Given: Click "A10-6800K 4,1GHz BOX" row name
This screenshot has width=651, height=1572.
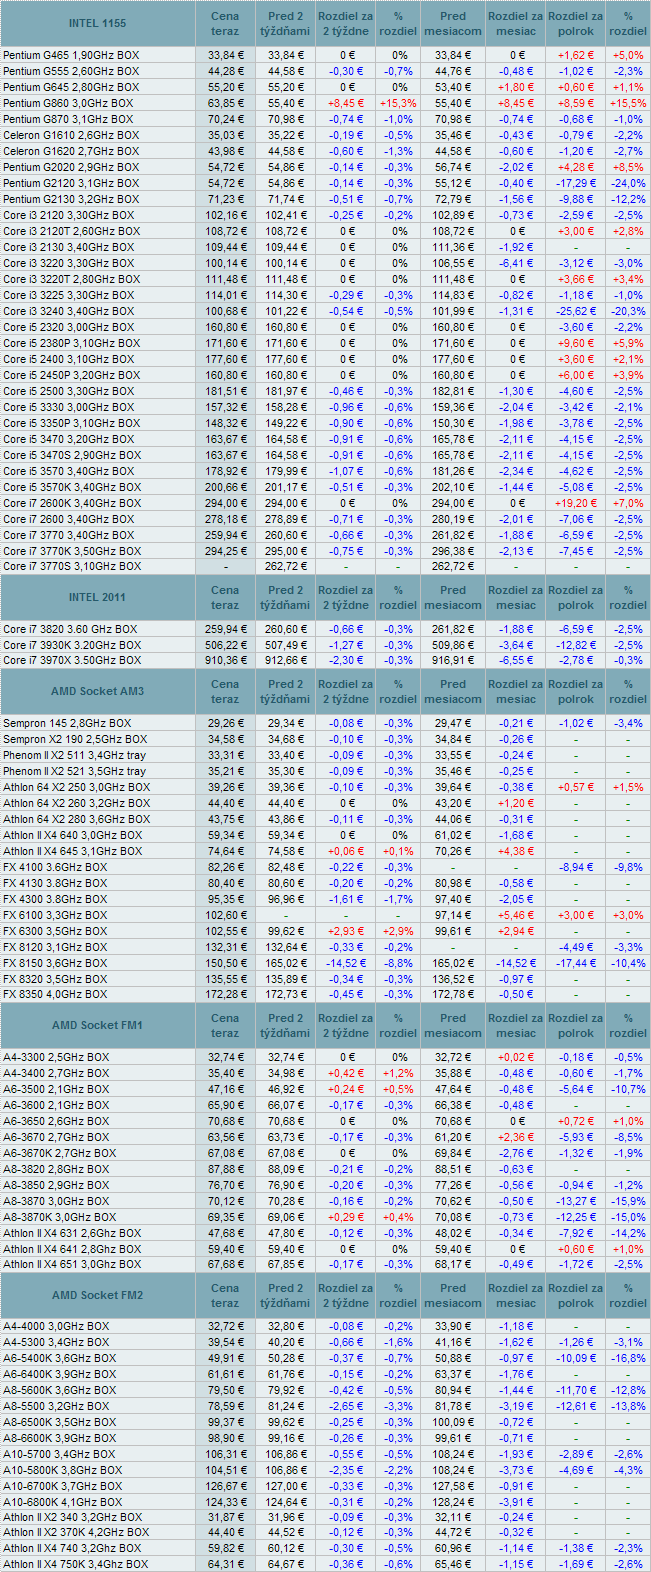Looking at the screenshot, I should [63, 1502].
